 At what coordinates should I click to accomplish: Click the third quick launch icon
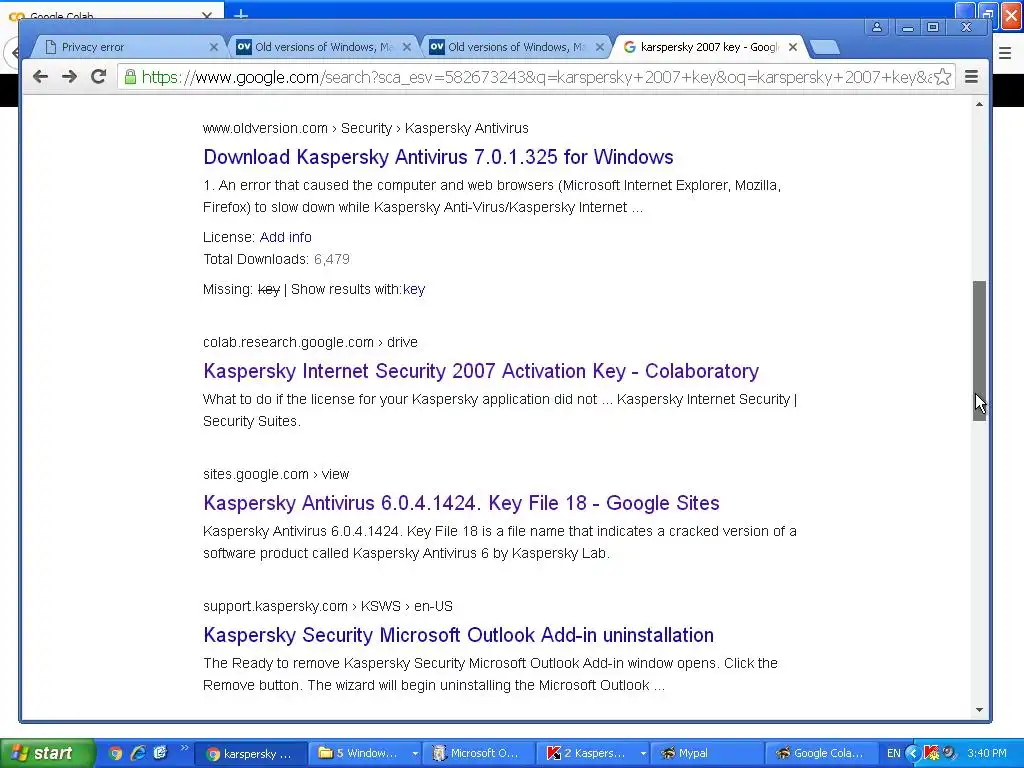coord(161,753)
